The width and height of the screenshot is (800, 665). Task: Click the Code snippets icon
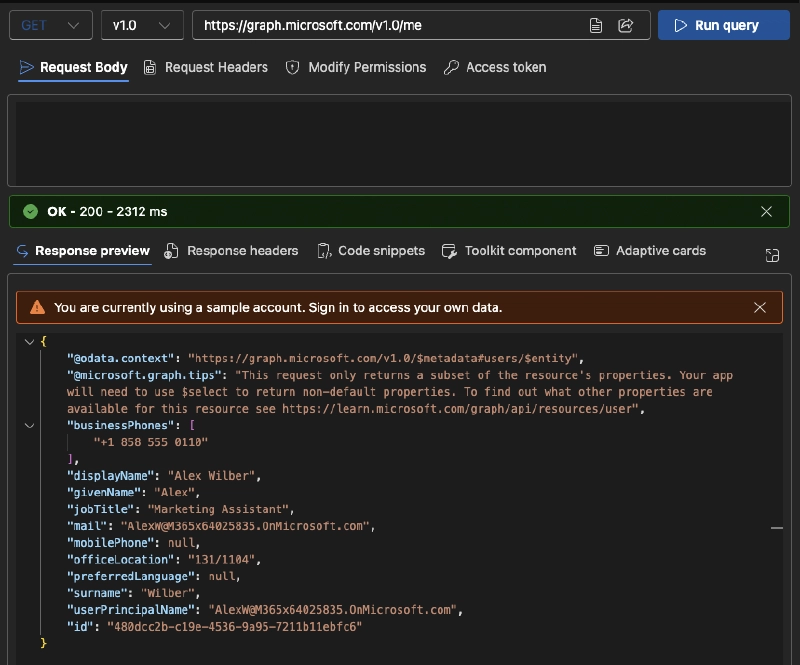pos(324,251)
